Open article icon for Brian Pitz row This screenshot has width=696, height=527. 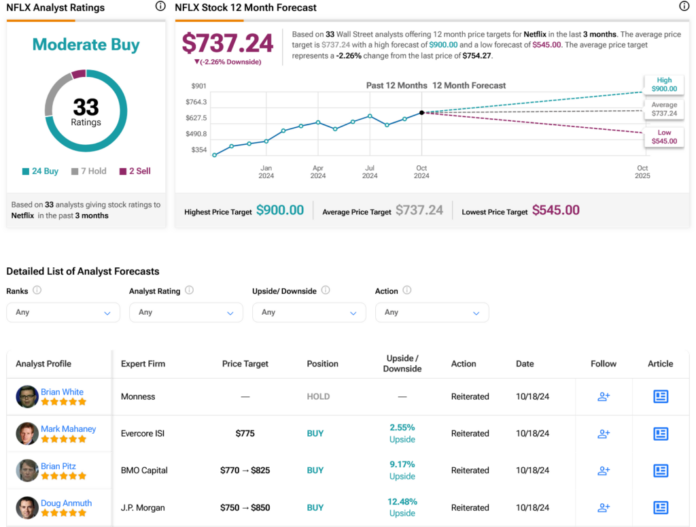coord(660,470)
